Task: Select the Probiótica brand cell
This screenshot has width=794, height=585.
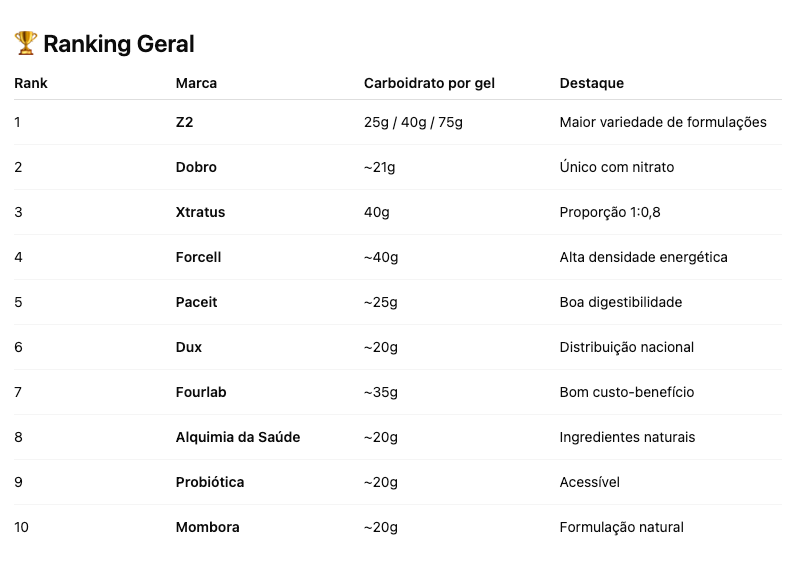Action: (210, 482)
